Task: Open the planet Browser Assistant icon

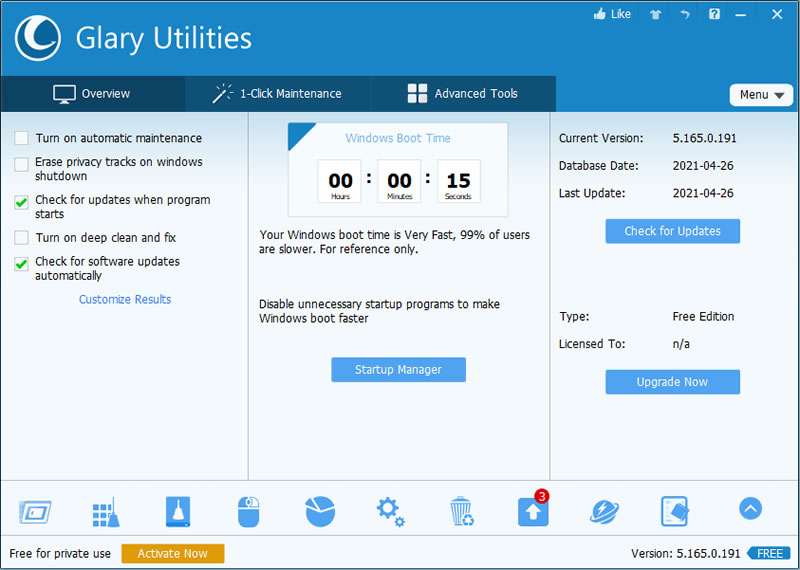Action: pos(604,511)
